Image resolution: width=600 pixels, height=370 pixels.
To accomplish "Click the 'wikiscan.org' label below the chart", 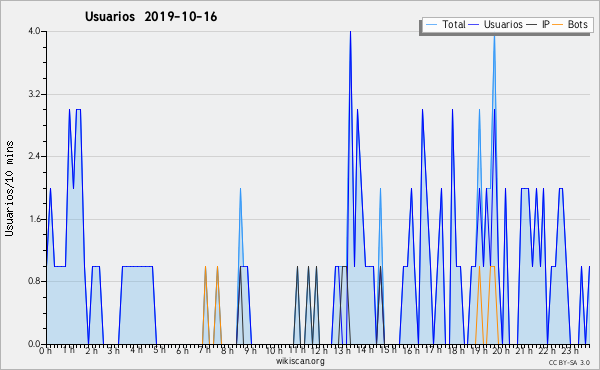I will click(x=300, y=361).
